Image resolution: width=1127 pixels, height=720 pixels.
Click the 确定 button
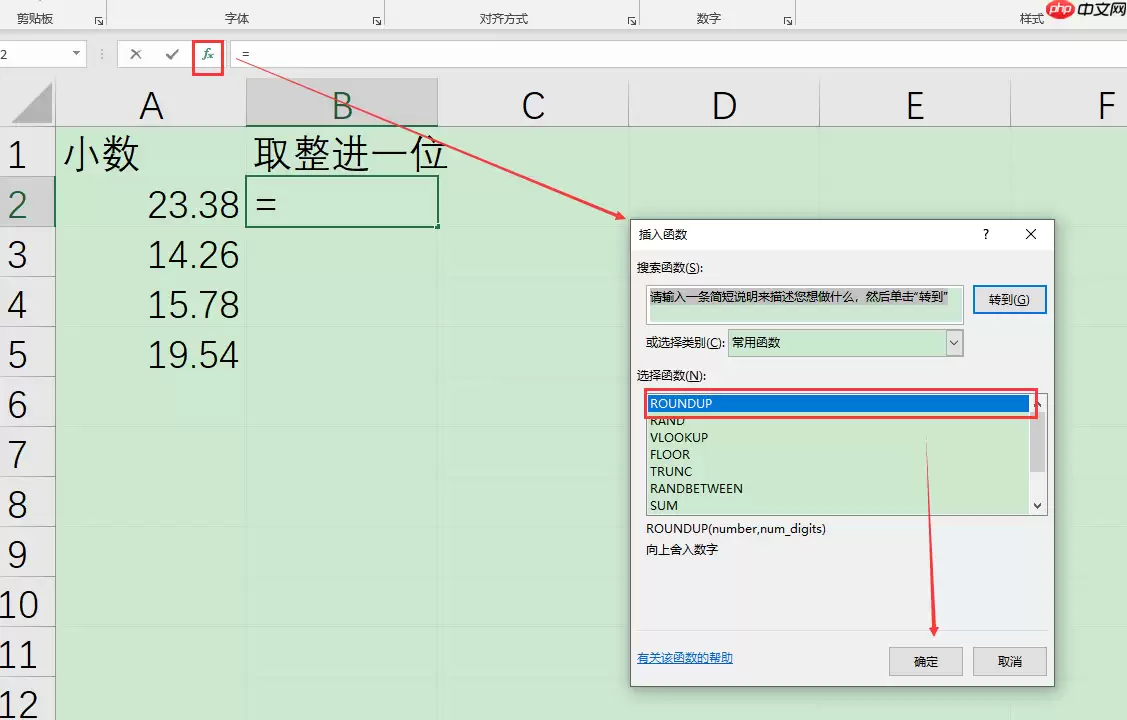926,661
